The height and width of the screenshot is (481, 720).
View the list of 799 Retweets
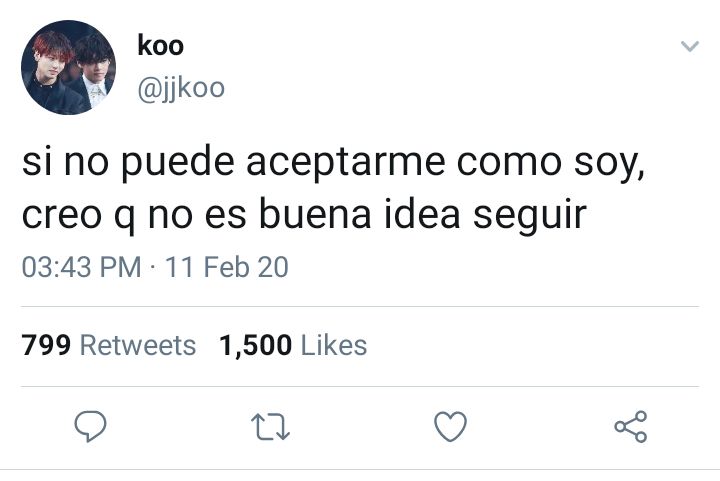coord(108,345)
